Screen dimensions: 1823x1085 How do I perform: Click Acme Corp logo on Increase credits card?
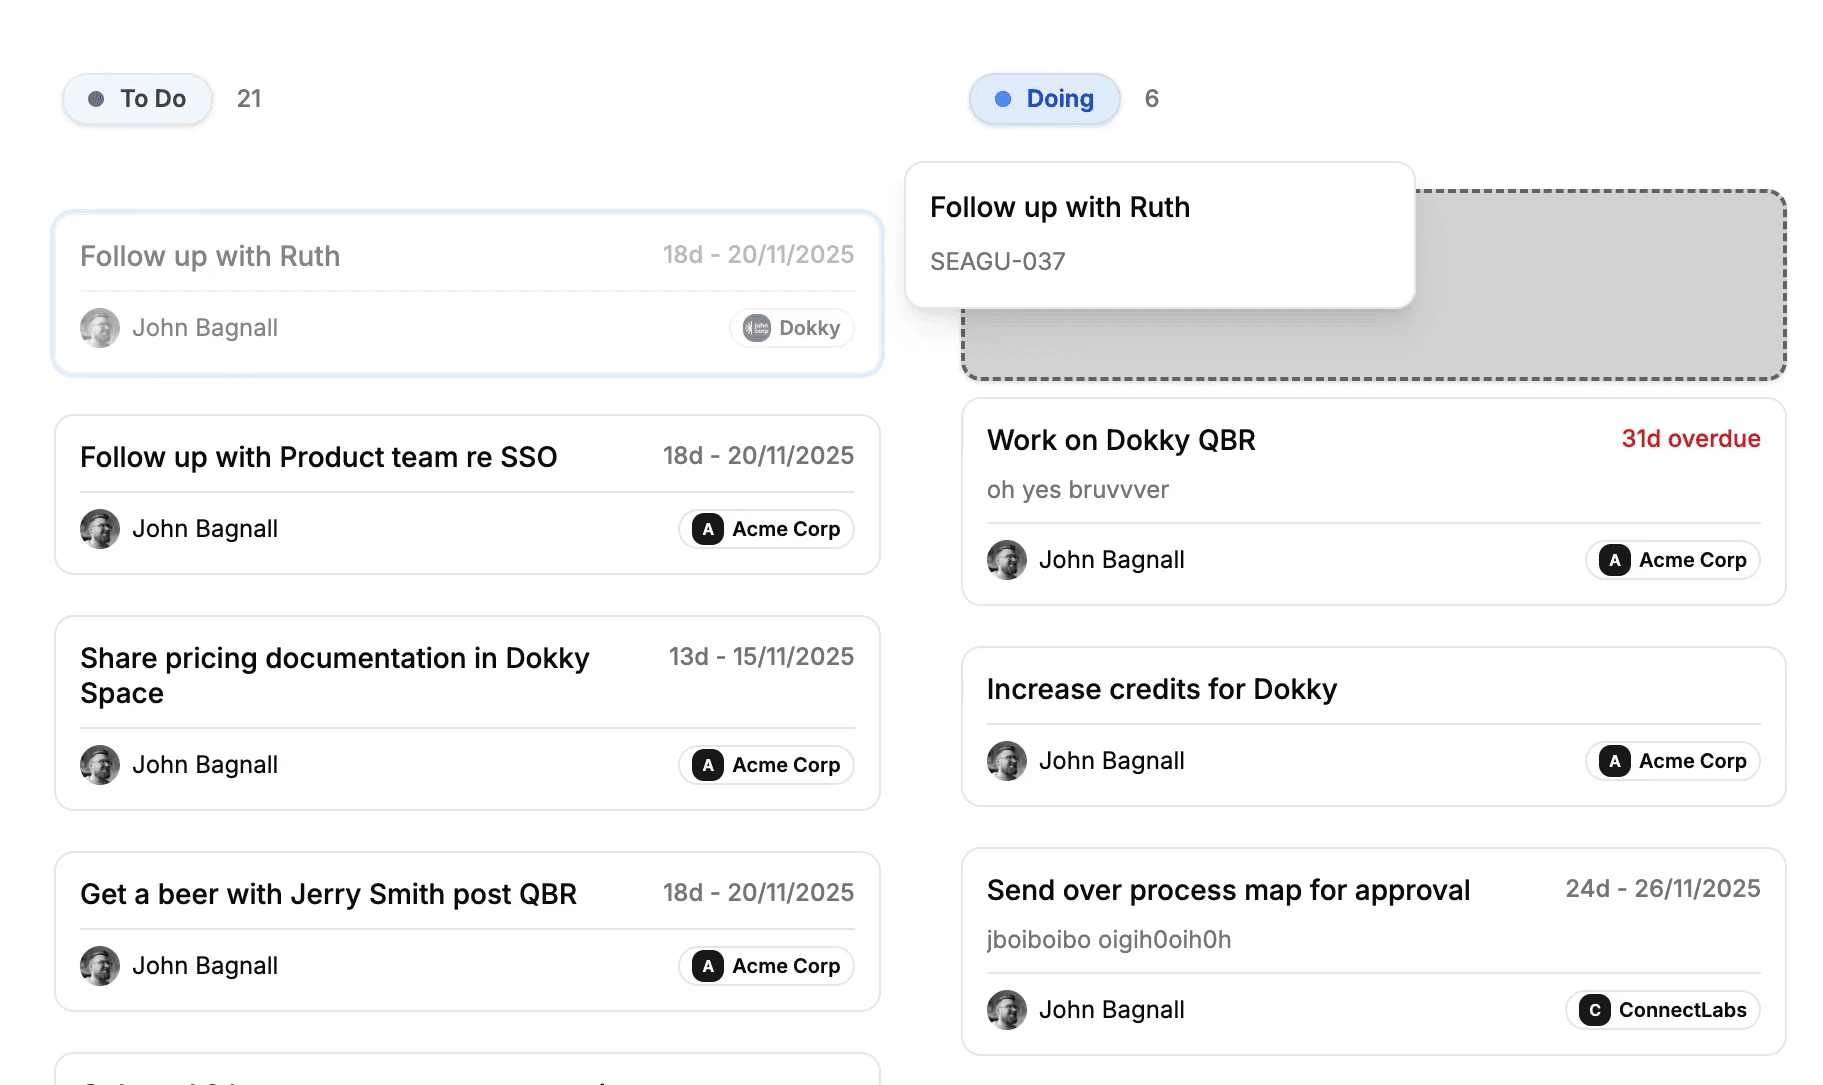tap(1615, 761)
